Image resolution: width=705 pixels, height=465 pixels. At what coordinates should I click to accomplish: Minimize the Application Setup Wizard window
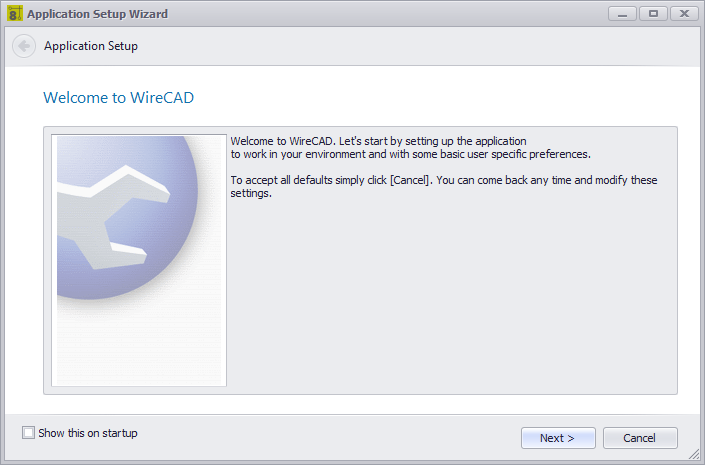tap(622, 13)
